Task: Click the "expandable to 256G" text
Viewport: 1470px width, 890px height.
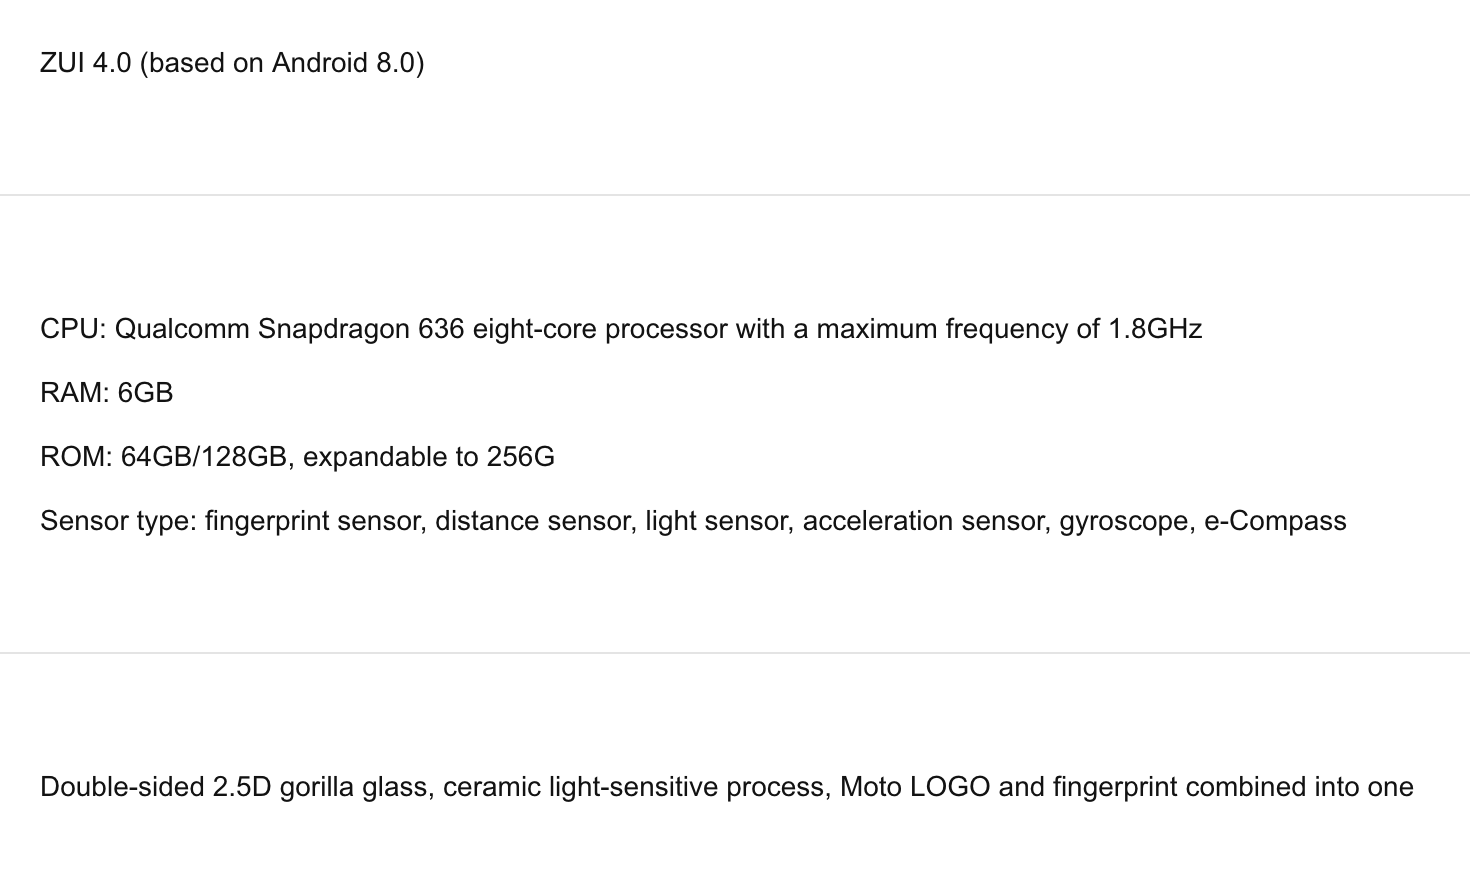Action: point(428,457)
